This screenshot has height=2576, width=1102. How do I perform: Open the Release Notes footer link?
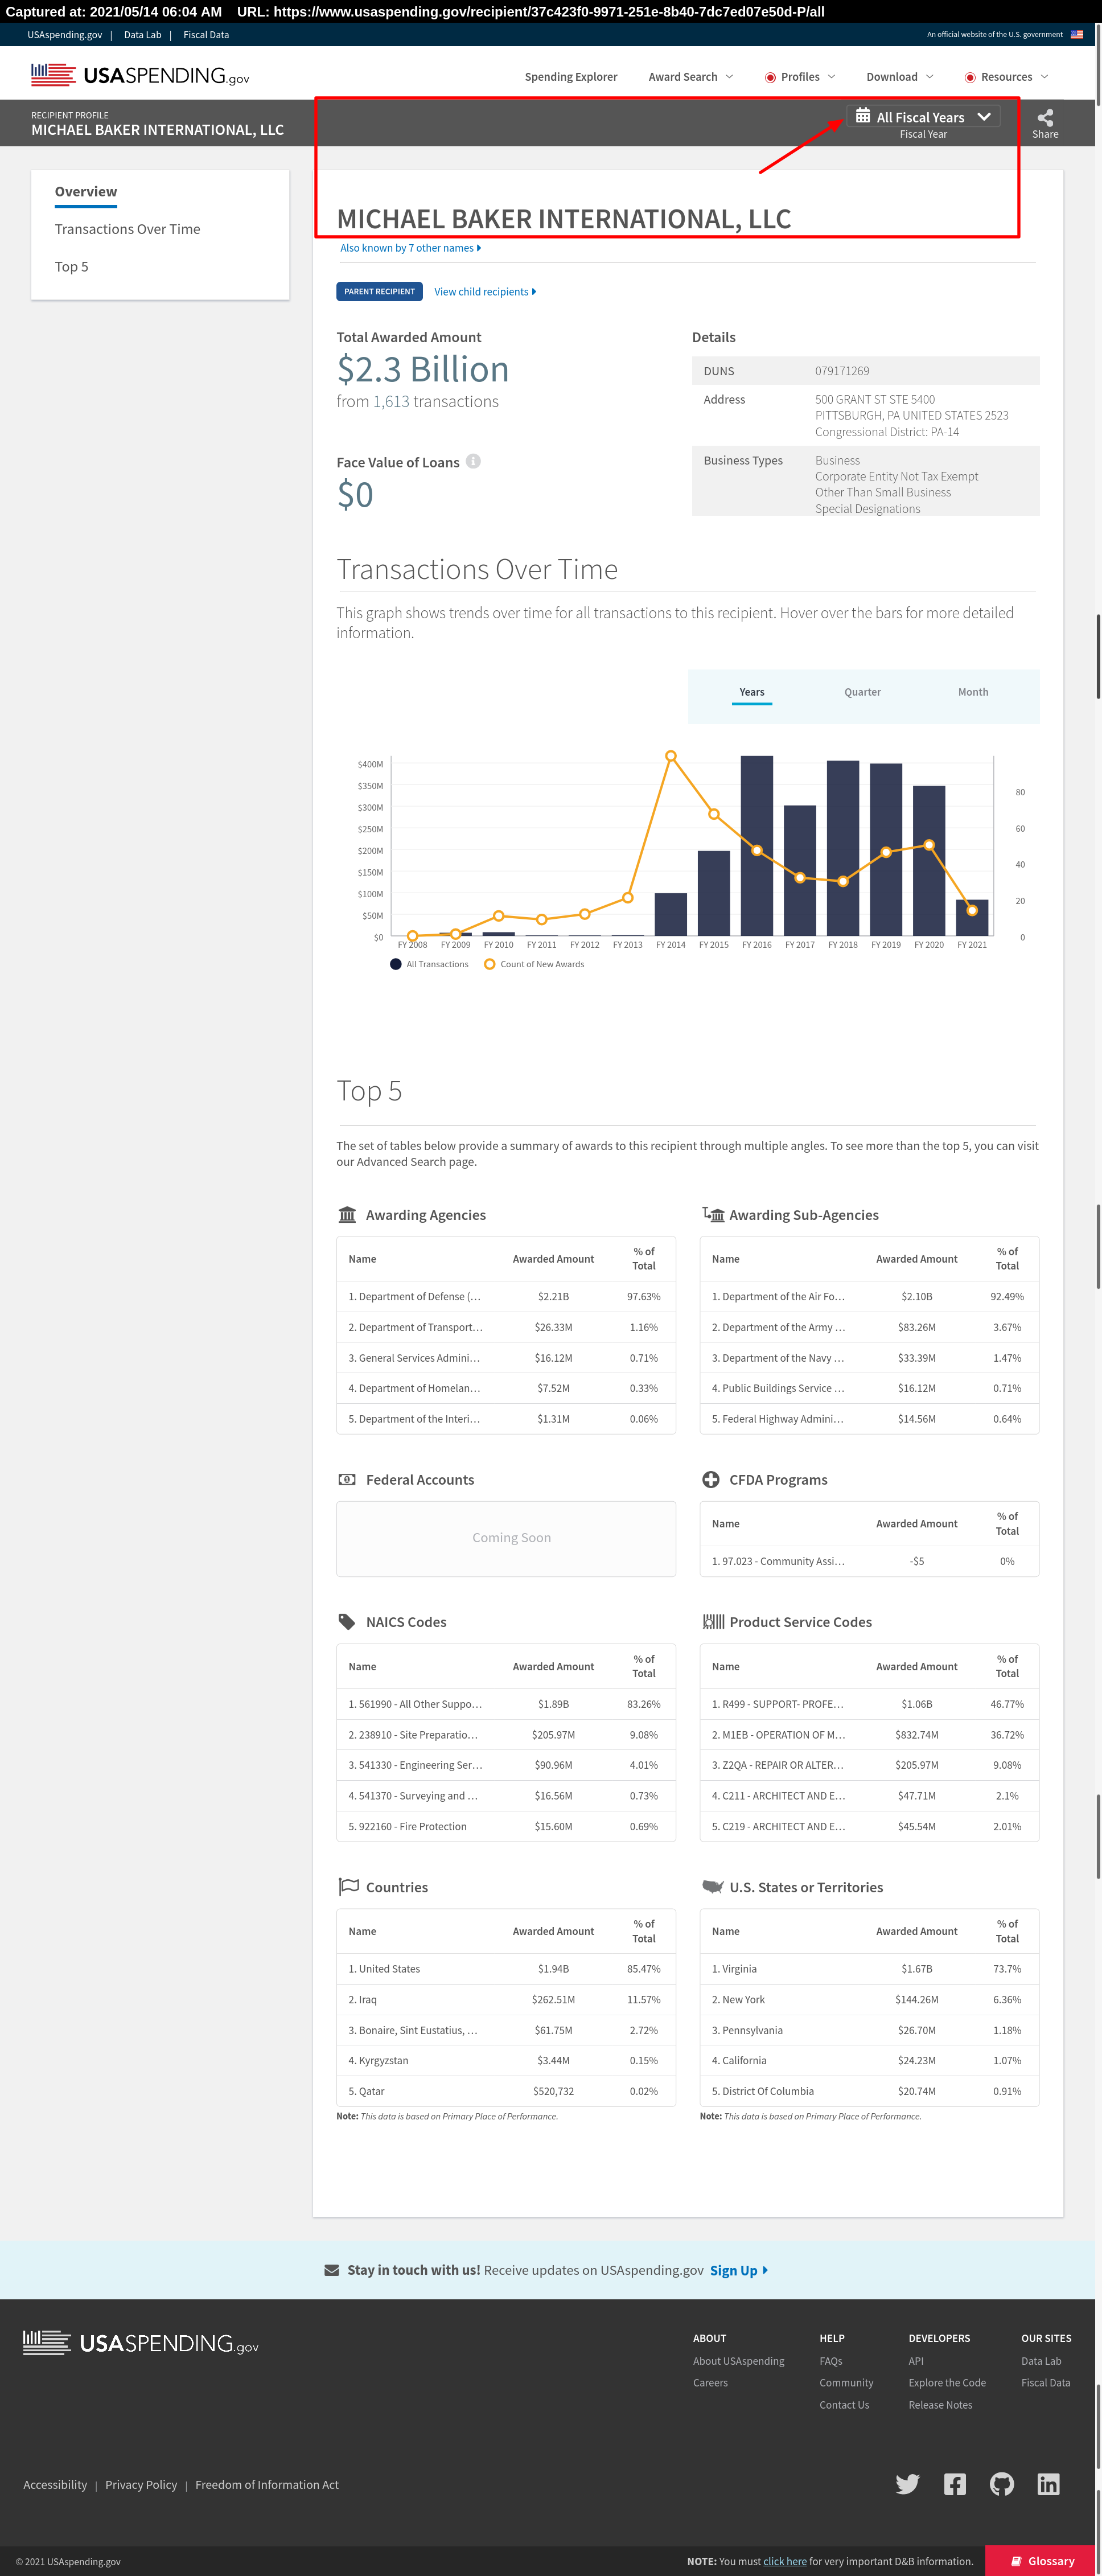(940, 2405)
